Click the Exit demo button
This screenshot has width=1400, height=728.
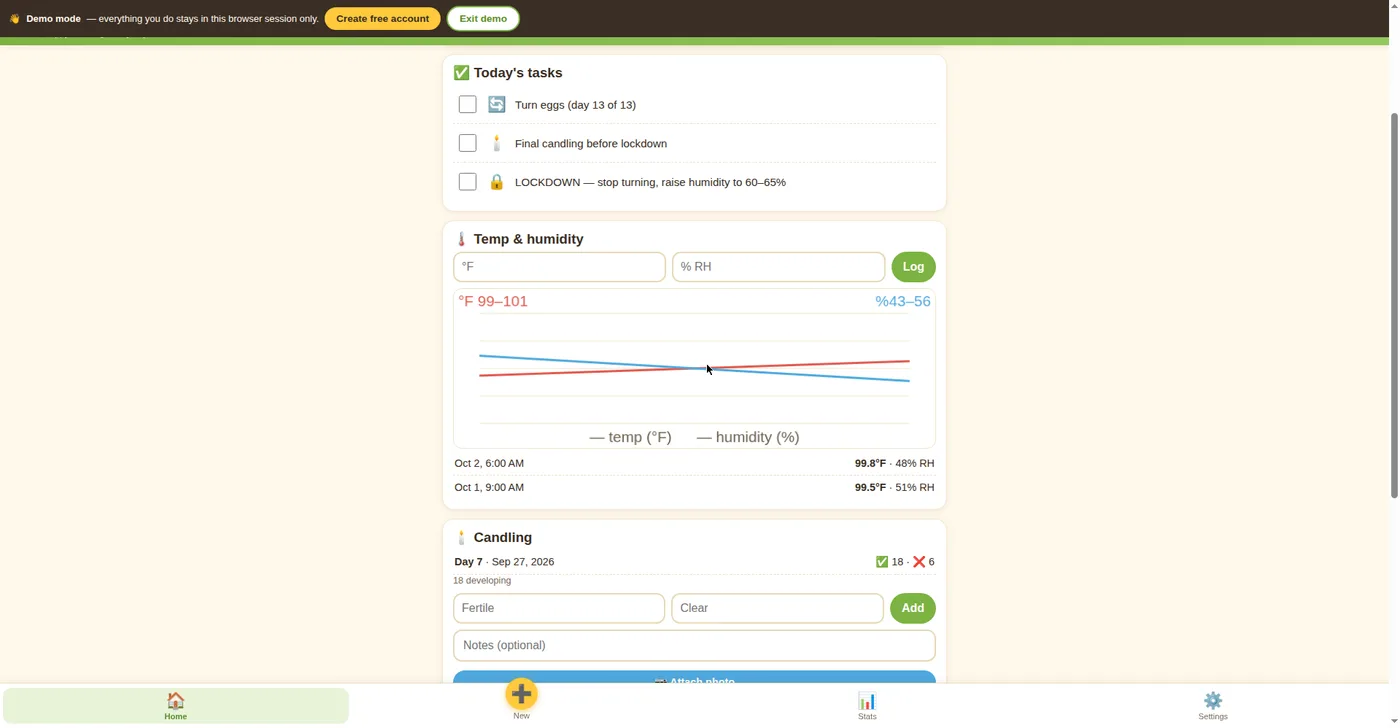tap(483, 19)
